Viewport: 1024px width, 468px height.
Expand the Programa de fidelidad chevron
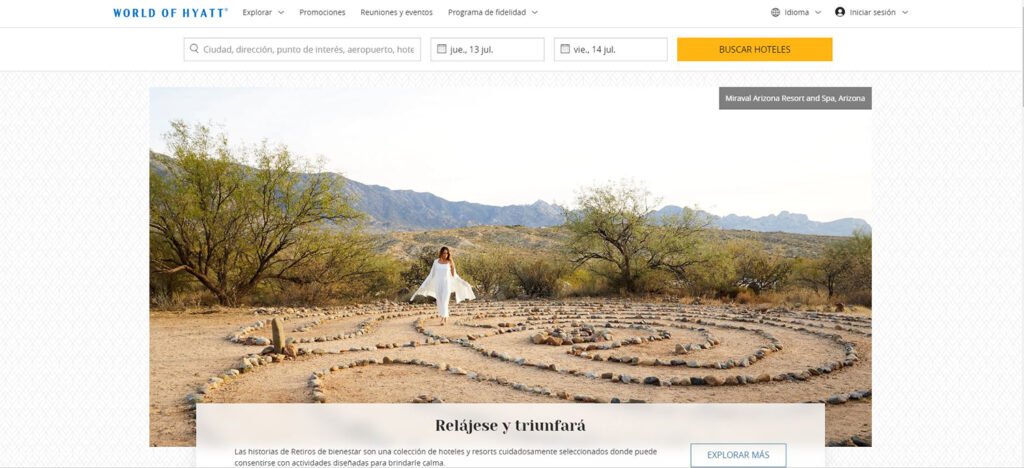tap(535, 12)
